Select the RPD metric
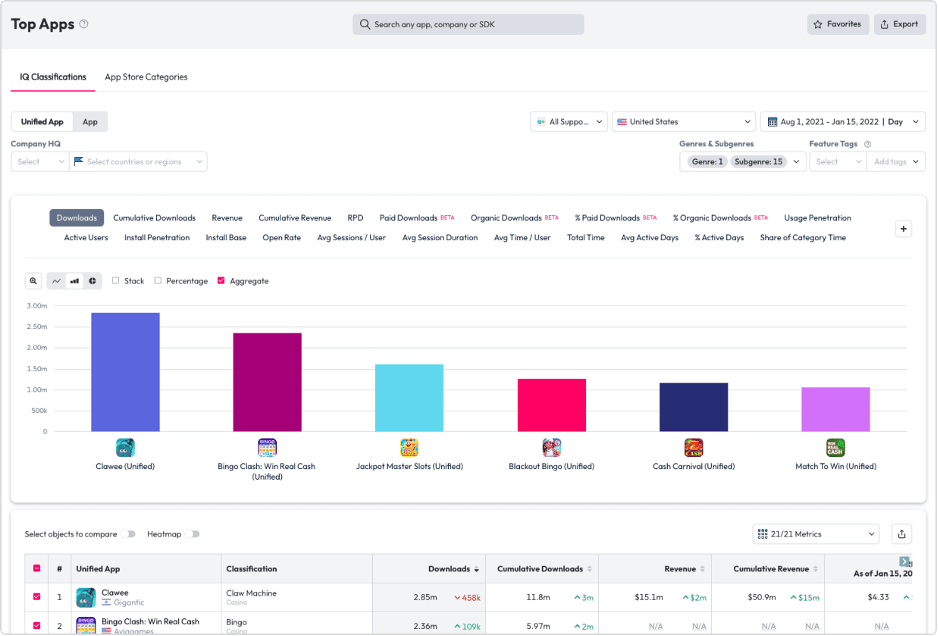 tap(355, 218)
